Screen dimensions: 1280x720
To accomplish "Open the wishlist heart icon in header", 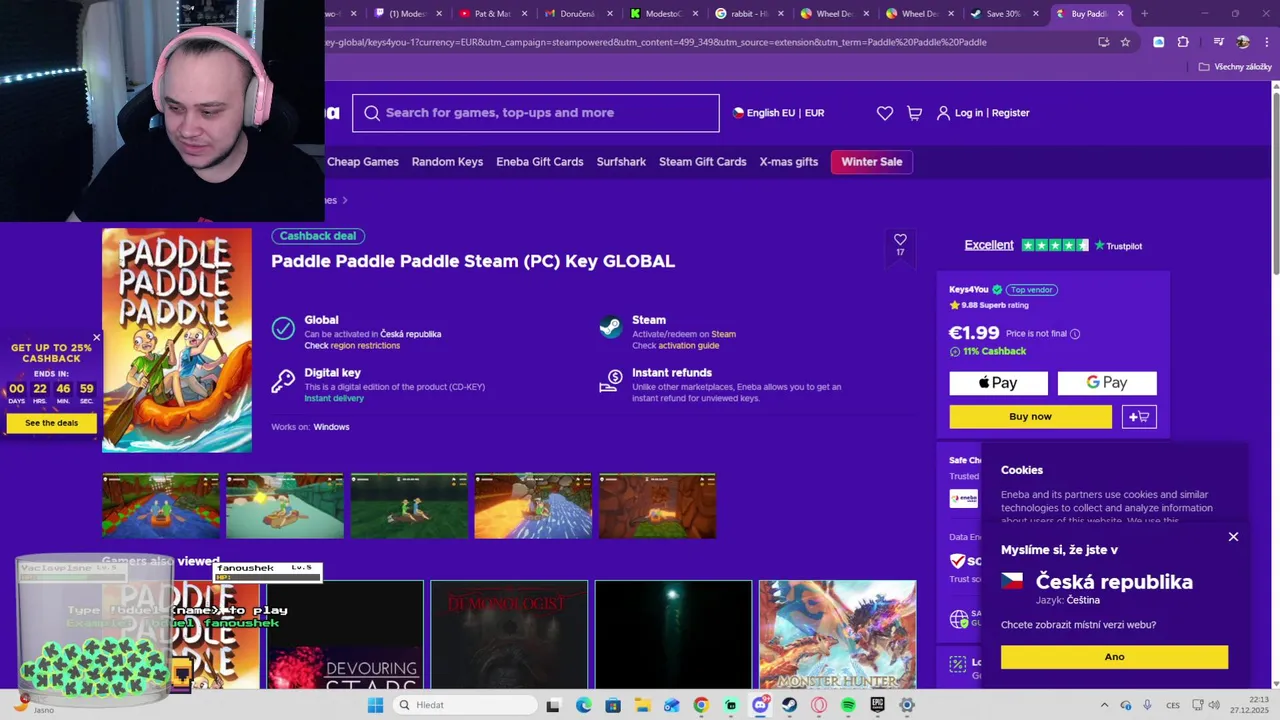I will 885,113.
